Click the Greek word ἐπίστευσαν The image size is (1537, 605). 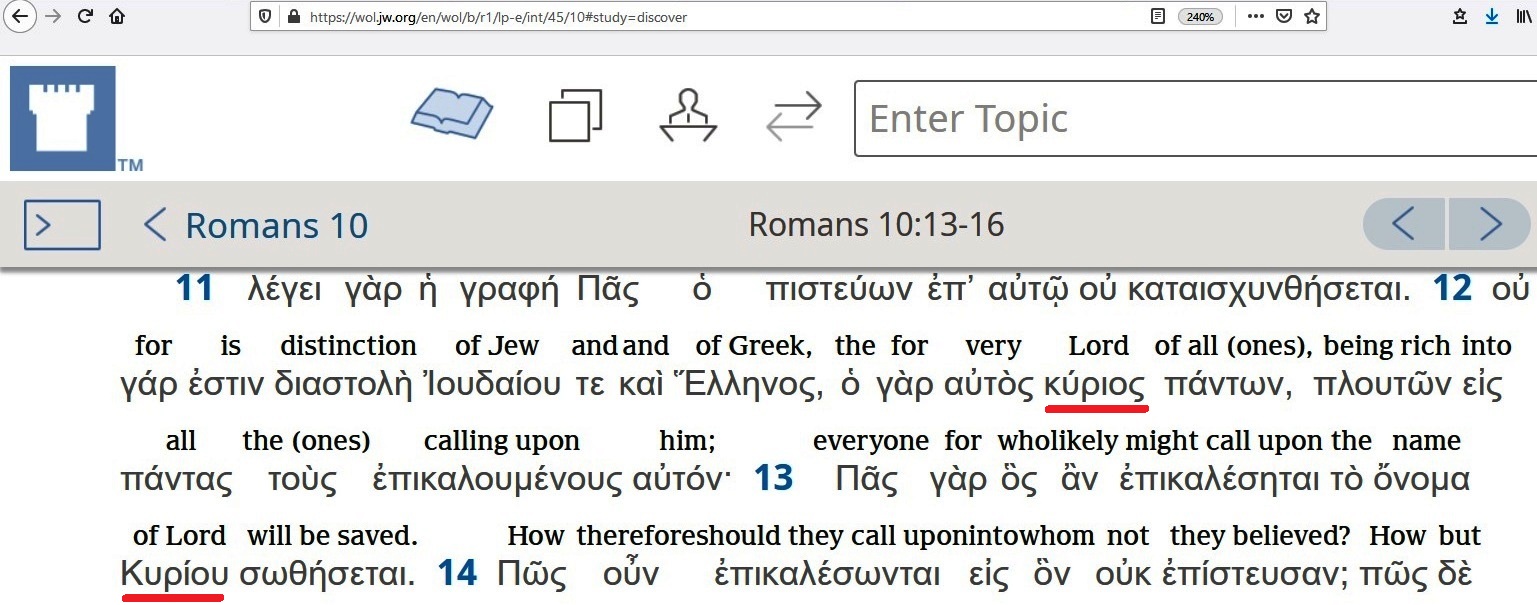(1252, 576)
